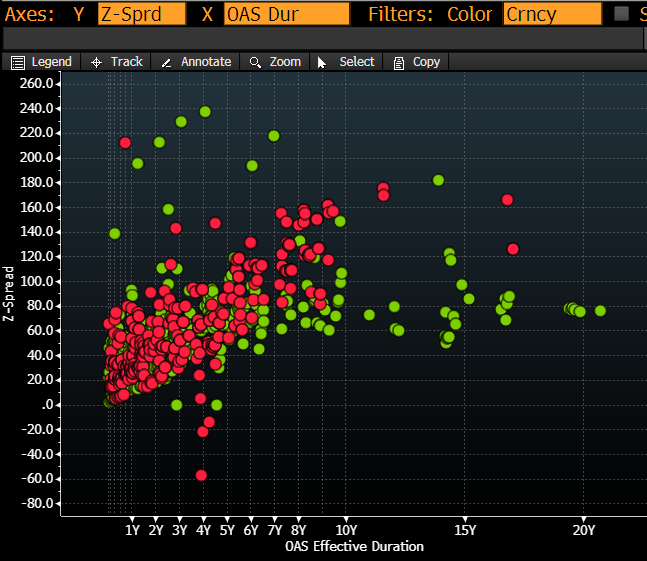This screenshot has height=561, width=647.
Task: Click the red dot near 210 spread
Action: (125, 143)
